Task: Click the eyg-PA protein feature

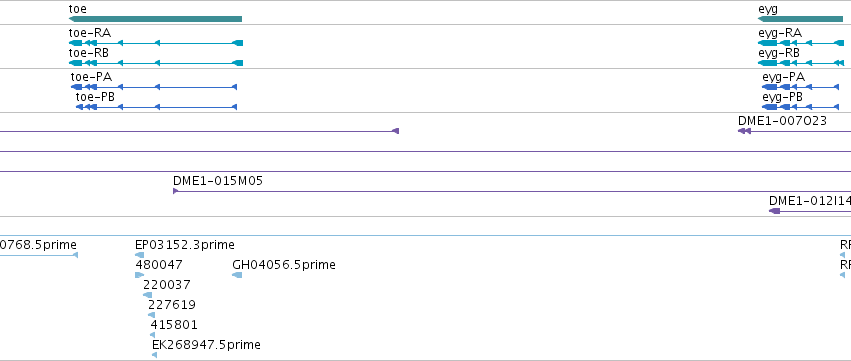Action: (801, 87)
